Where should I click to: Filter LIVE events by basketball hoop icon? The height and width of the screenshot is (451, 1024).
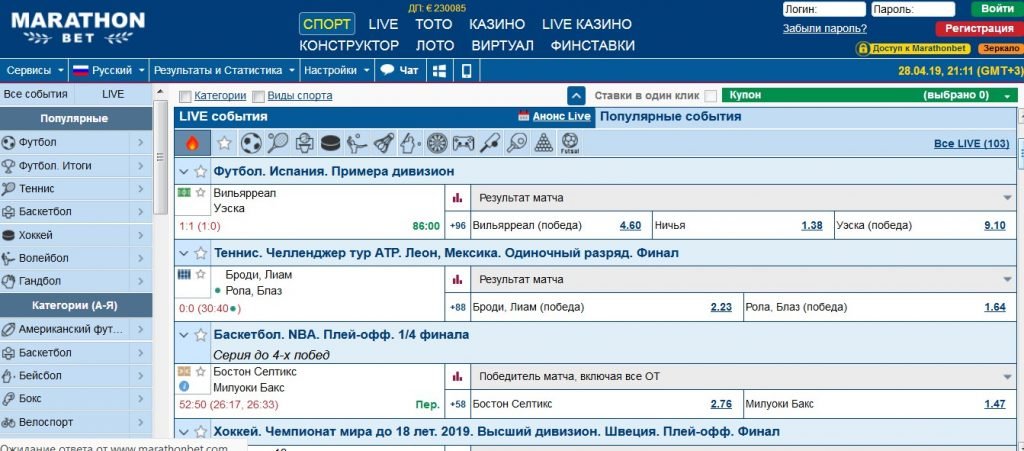[305, 143]
